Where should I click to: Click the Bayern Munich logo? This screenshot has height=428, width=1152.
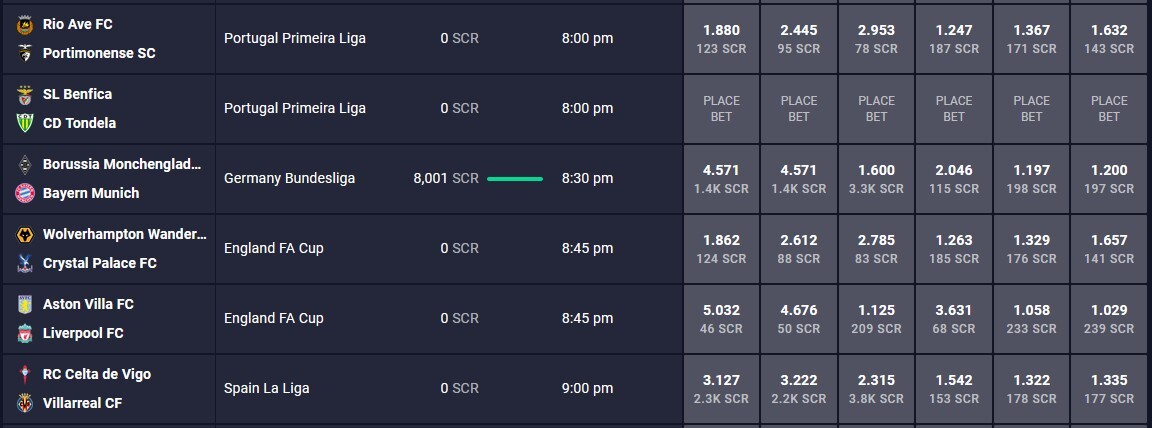point(25,193)
